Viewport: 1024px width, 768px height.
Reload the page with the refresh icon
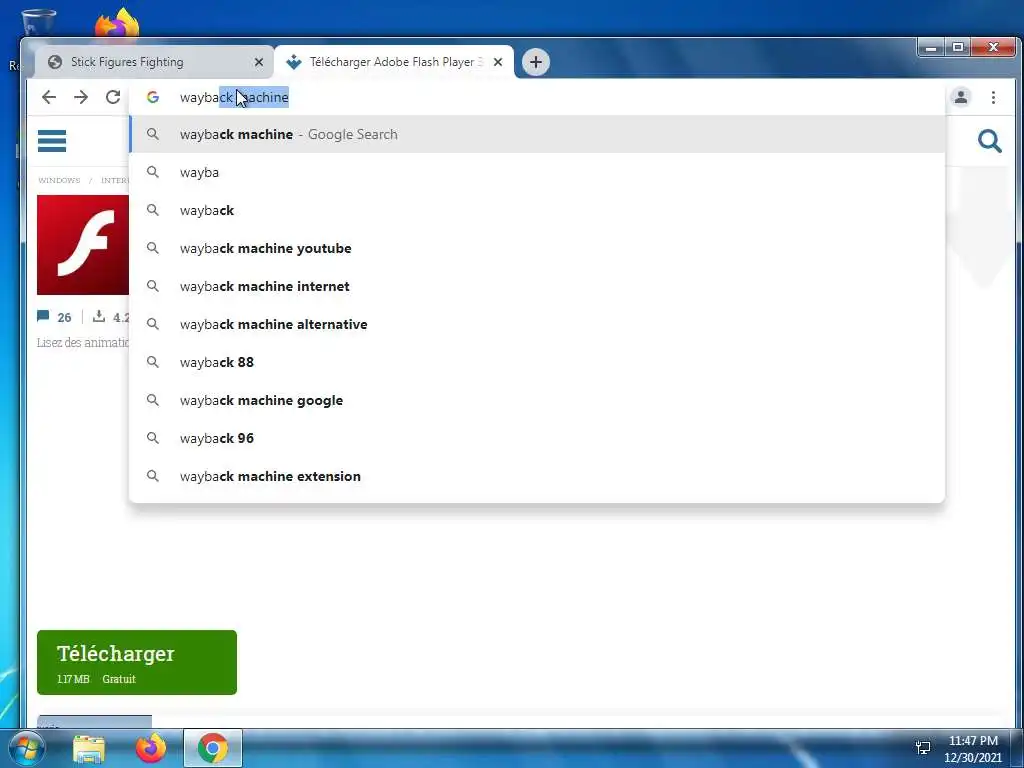point(113,97)
